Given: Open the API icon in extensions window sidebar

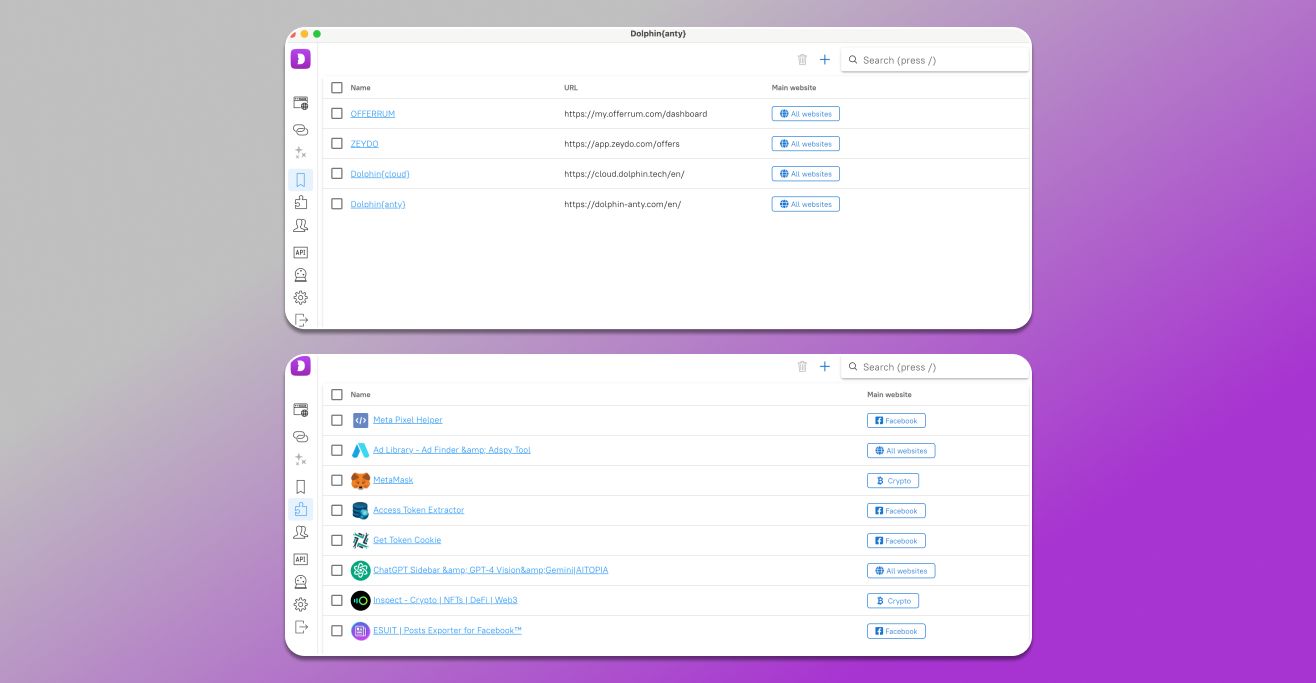Looking at the screenshot, I should 300,559.
